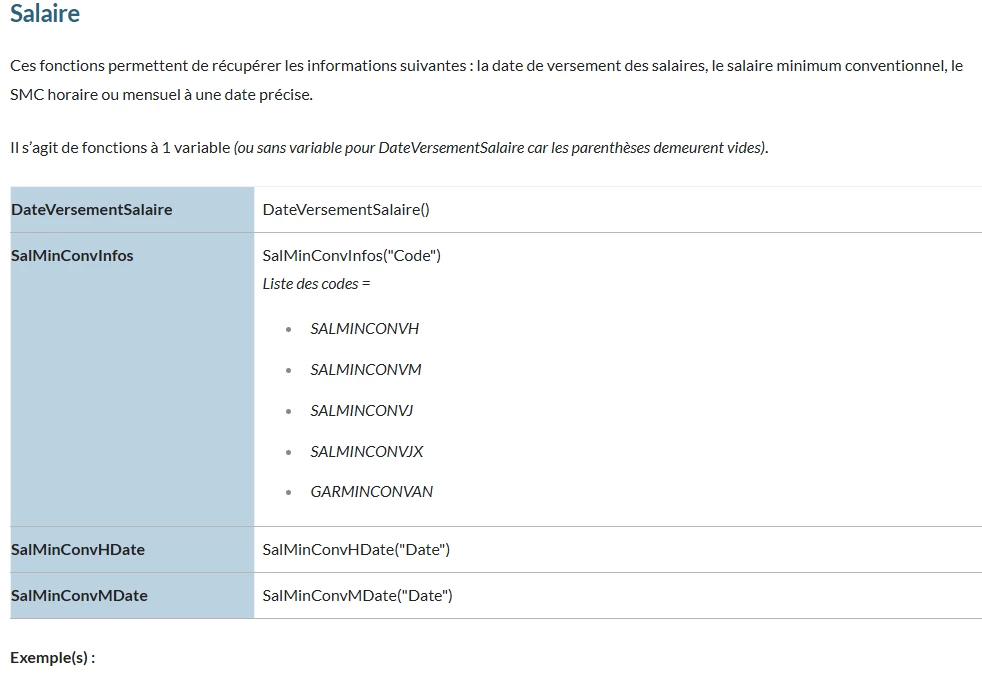Click the SalMinConvMDate("Date") syntax text
Viewport: 982px width, 694px height.
click(x=357, y=596)
